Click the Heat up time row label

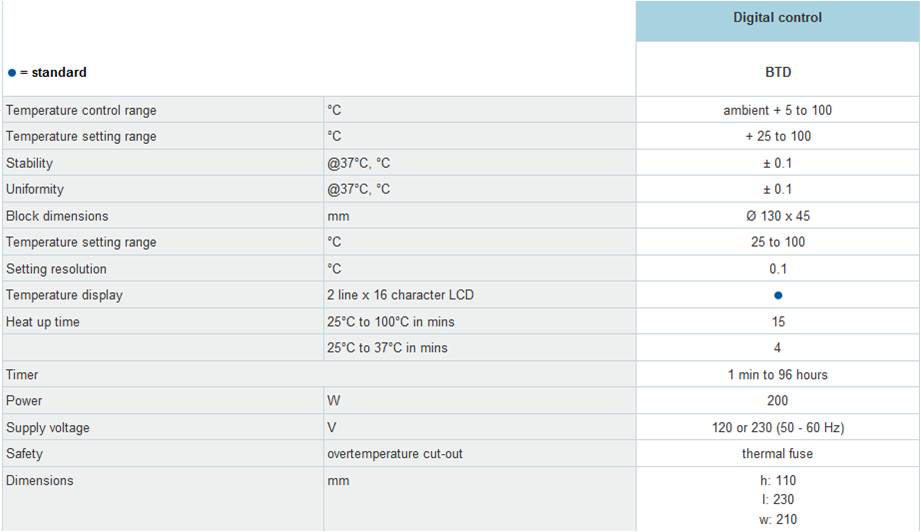tap(43, 322)
